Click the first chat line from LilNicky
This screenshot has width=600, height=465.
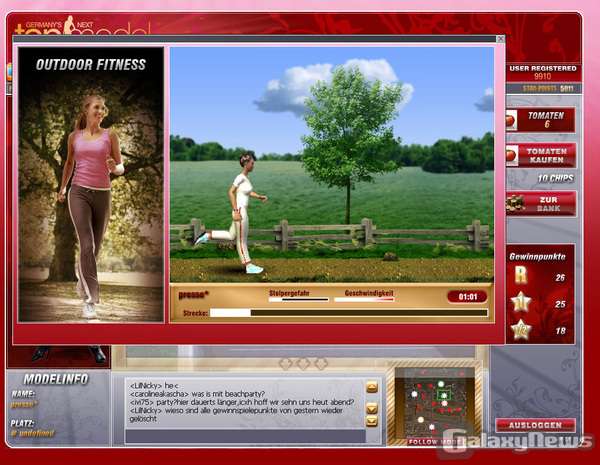pos(154,386)
